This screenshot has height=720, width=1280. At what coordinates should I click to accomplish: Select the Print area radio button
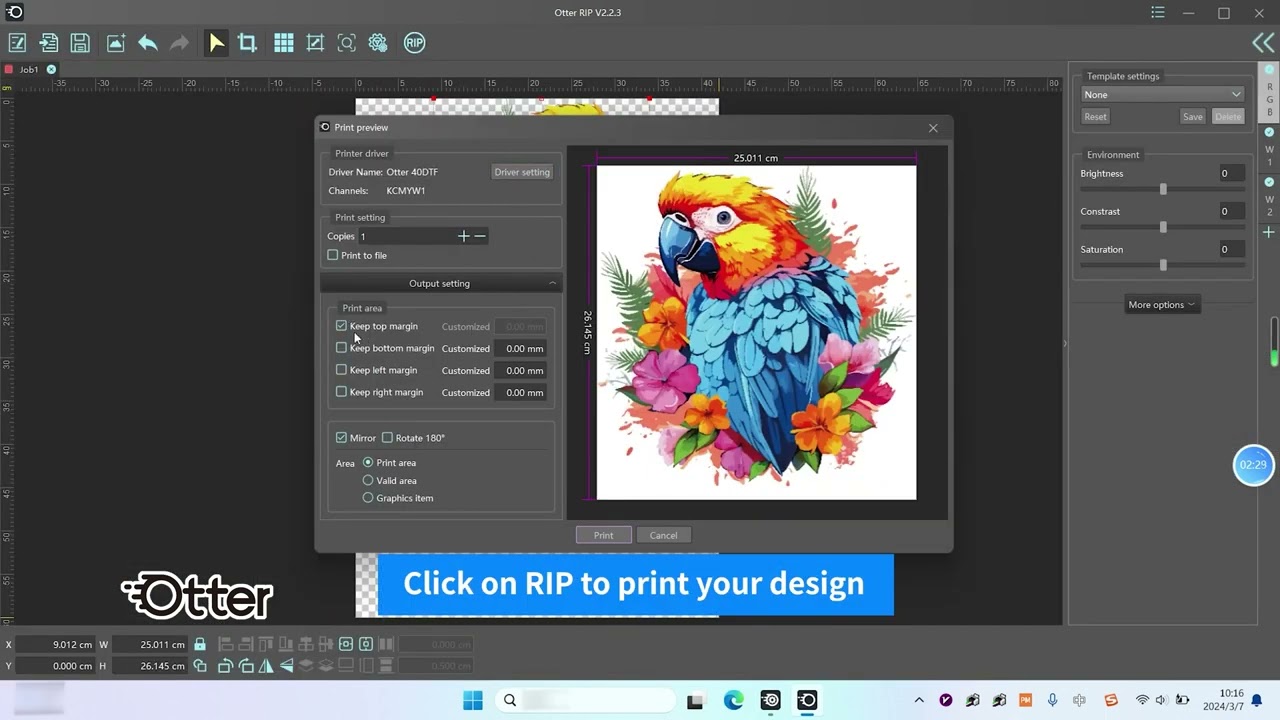[368, 463]
